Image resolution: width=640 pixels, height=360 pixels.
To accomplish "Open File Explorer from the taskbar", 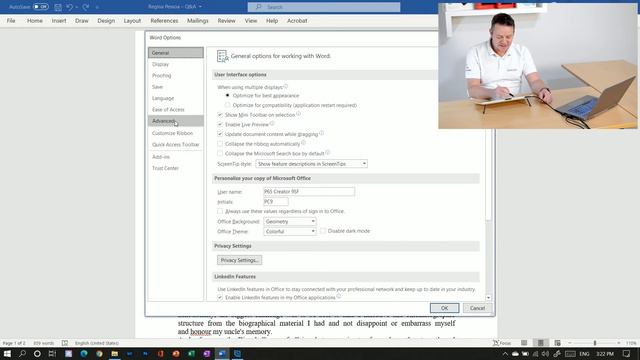I will [115, 353].
